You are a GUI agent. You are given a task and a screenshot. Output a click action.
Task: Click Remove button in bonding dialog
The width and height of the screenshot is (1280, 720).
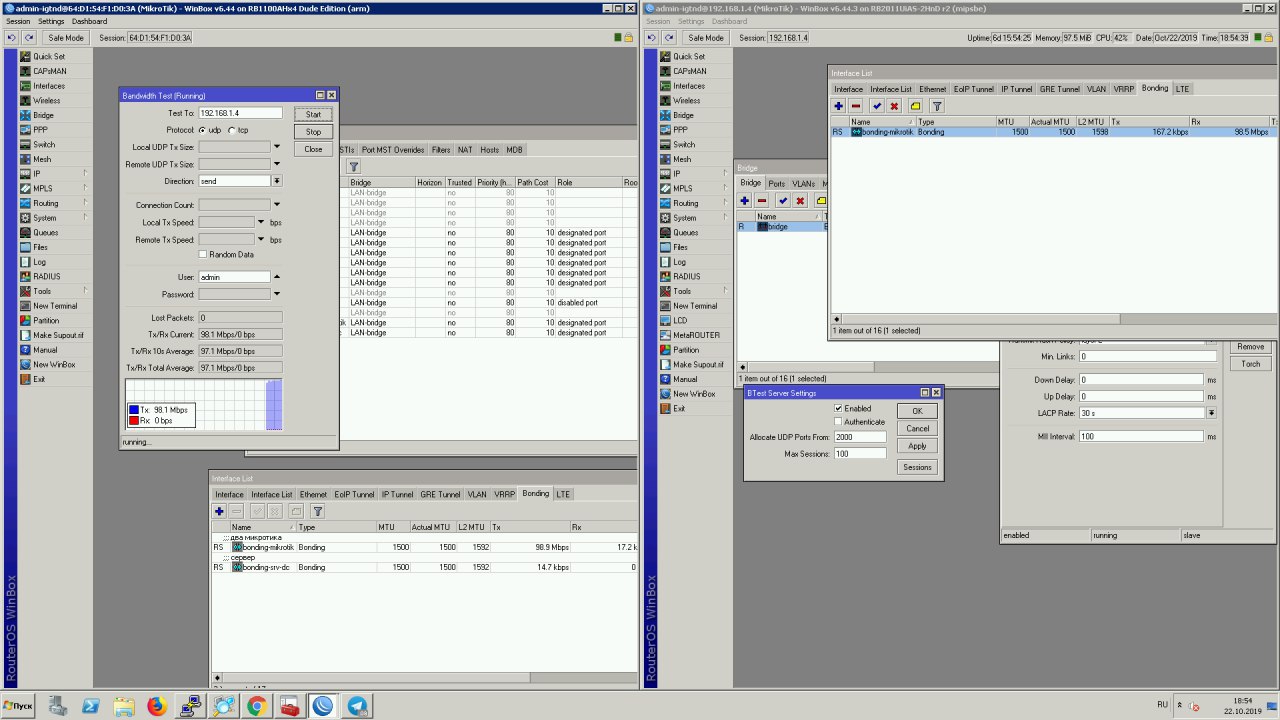(1251, 346)
